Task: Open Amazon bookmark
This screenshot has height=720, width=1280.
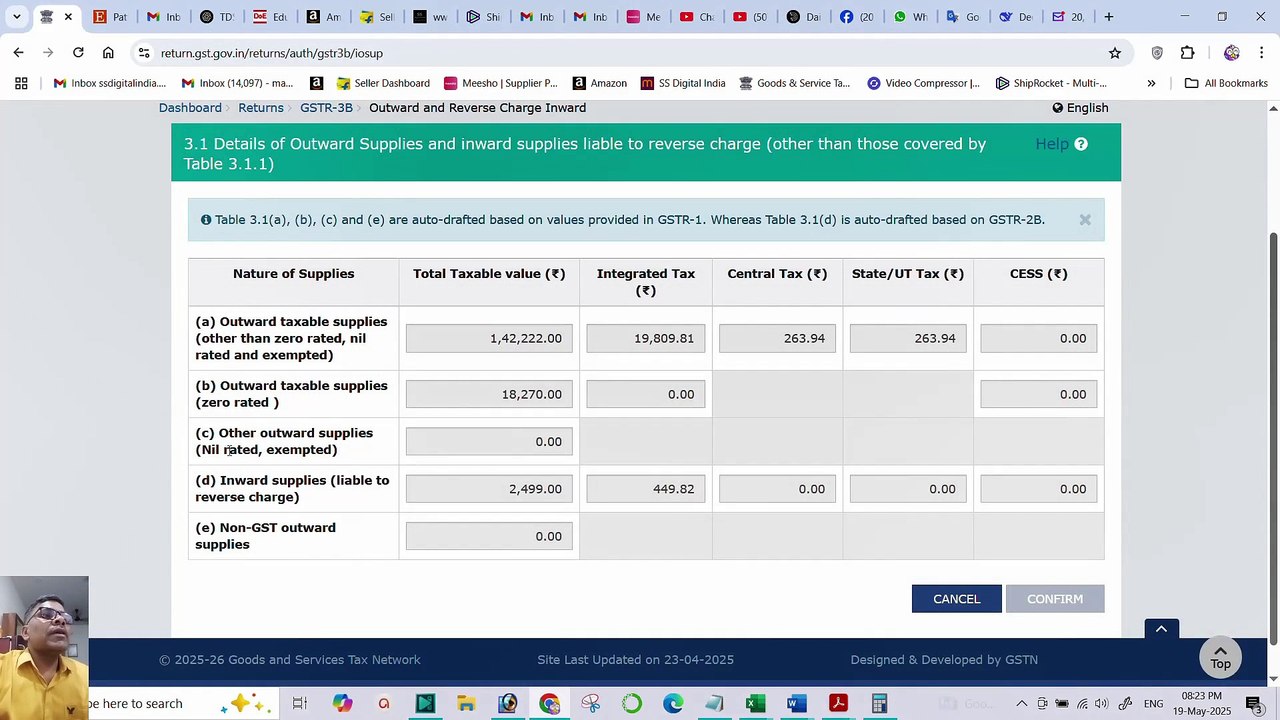Action: pos(600,83)
